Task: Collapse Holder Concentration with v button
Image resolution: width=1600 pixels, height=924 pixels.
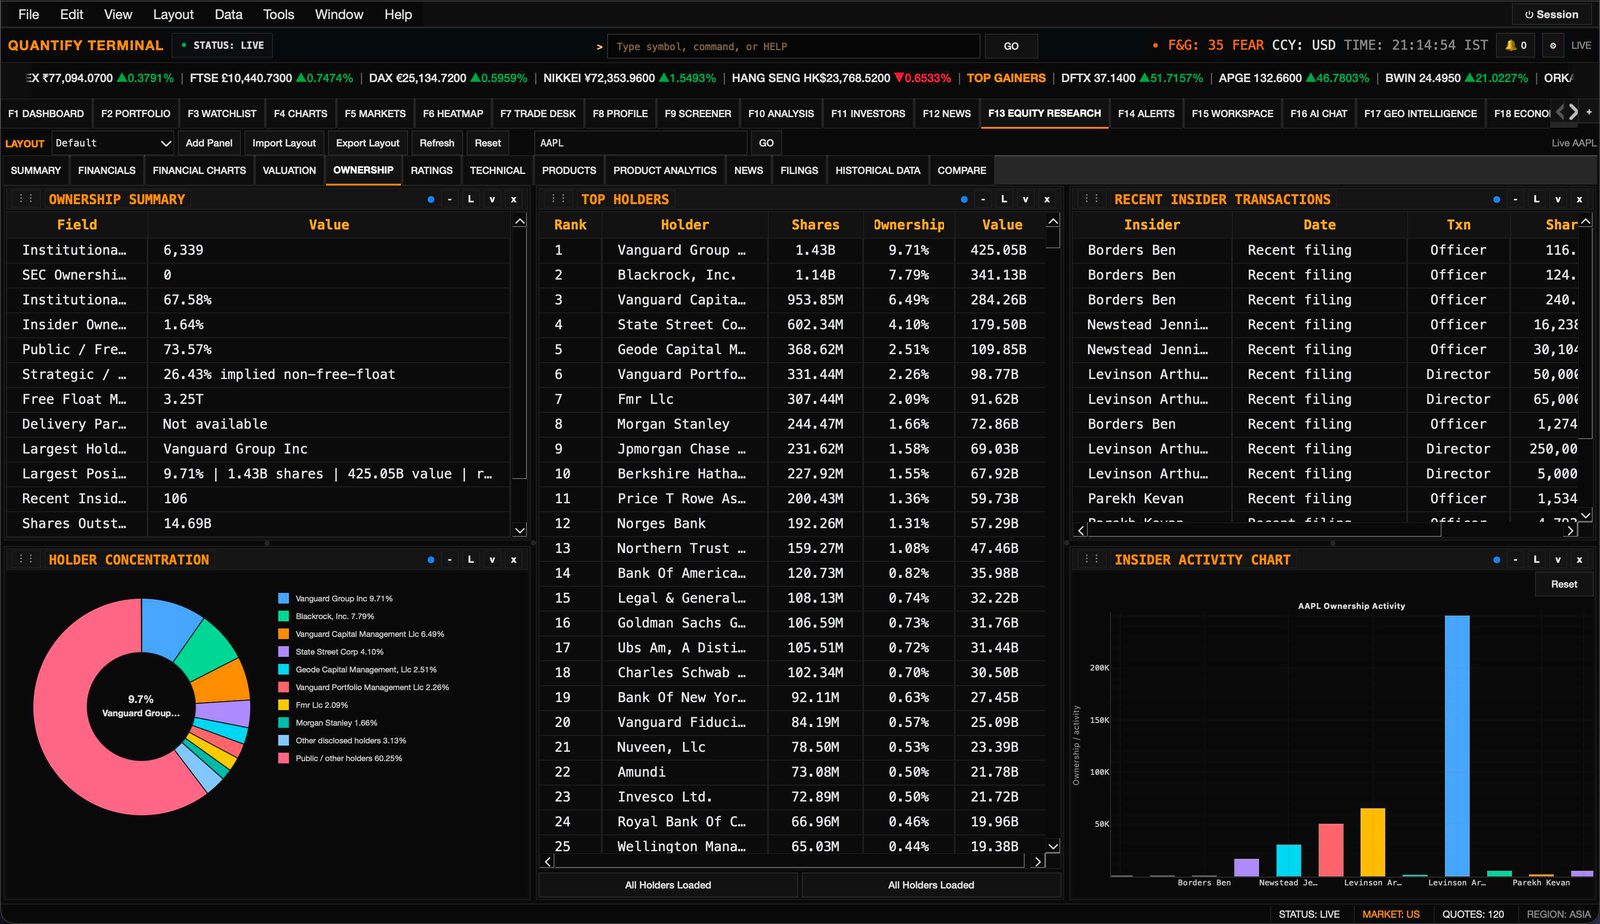Action: 492,560
